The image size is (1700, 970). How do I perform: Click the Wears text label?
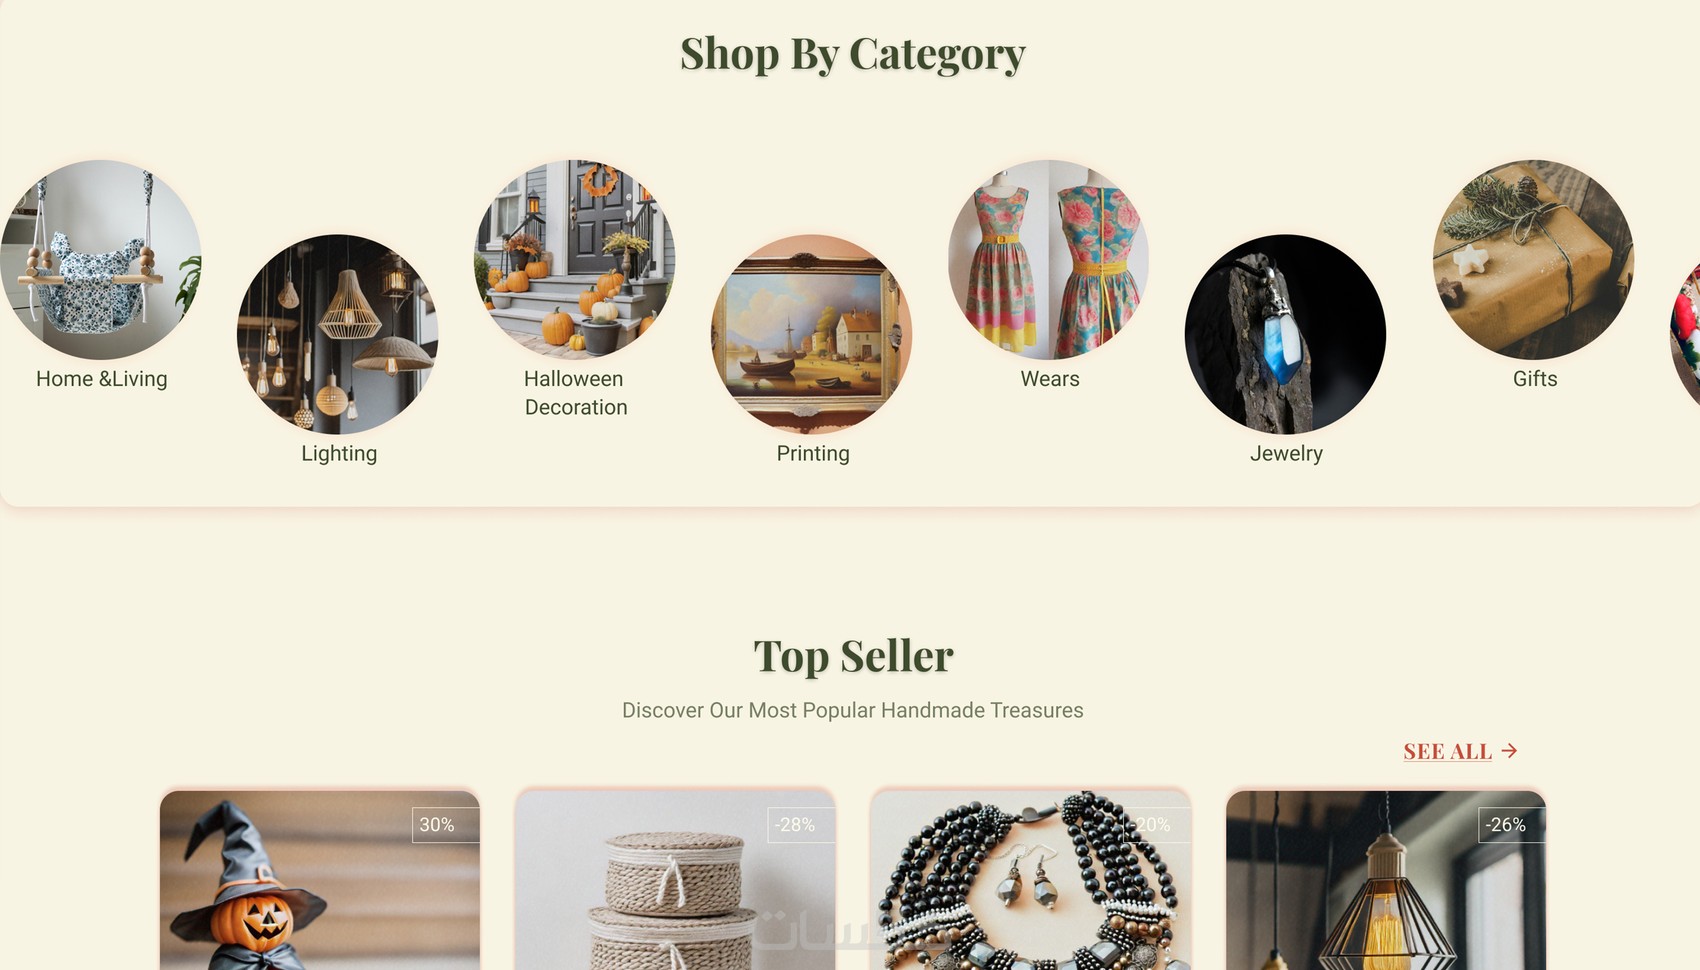(x=1050, y=379)
